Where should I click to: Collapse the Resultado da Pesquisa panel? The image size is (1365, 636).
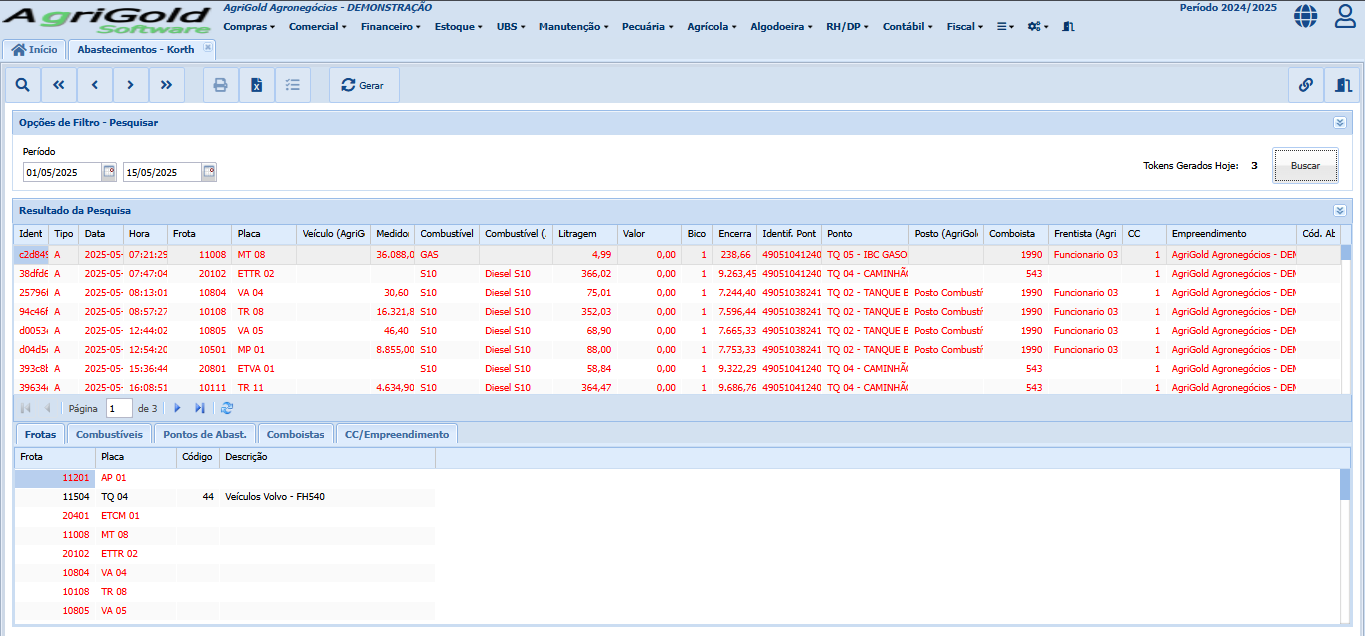pos(1340,211)
